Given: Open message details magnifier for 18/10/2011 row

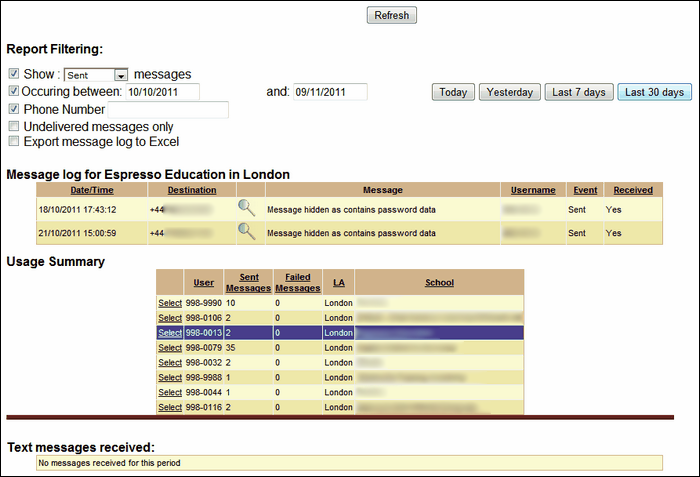Looking at the screenshot, I should click(x=246, y=208).
